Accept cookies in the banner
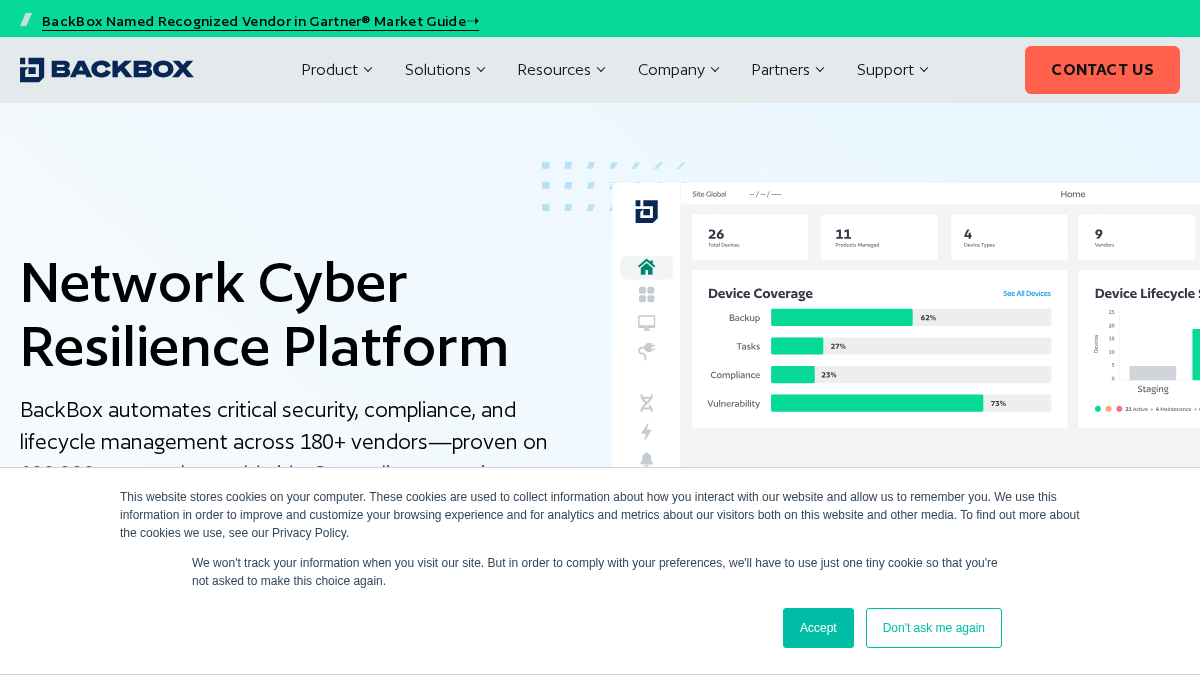 [818, 628]
